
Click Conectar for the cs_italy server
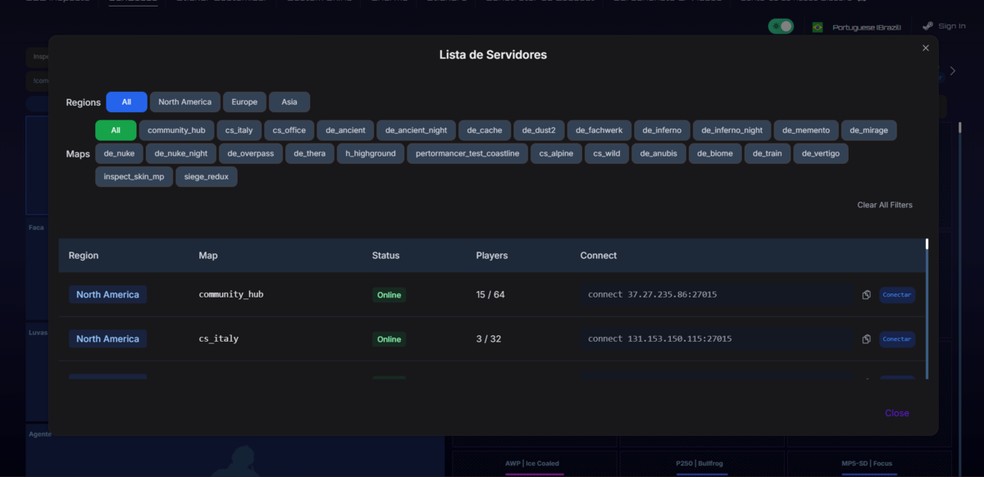[897, 339]
